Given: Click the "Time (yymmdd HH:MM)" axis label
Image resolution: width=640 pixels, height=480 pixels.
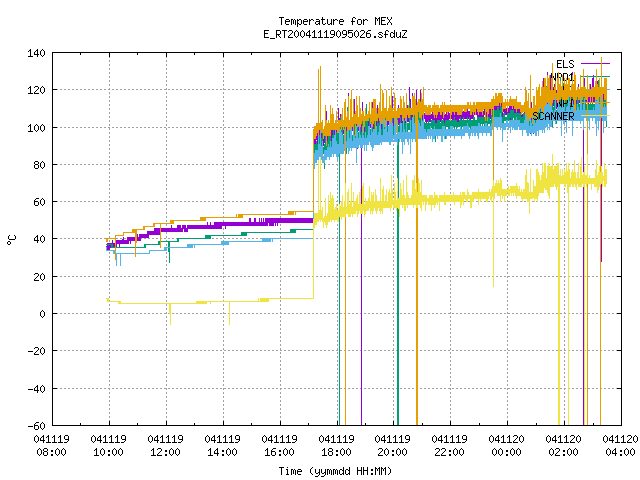Looking at the screenshot, I should click(x=335, y=471).
